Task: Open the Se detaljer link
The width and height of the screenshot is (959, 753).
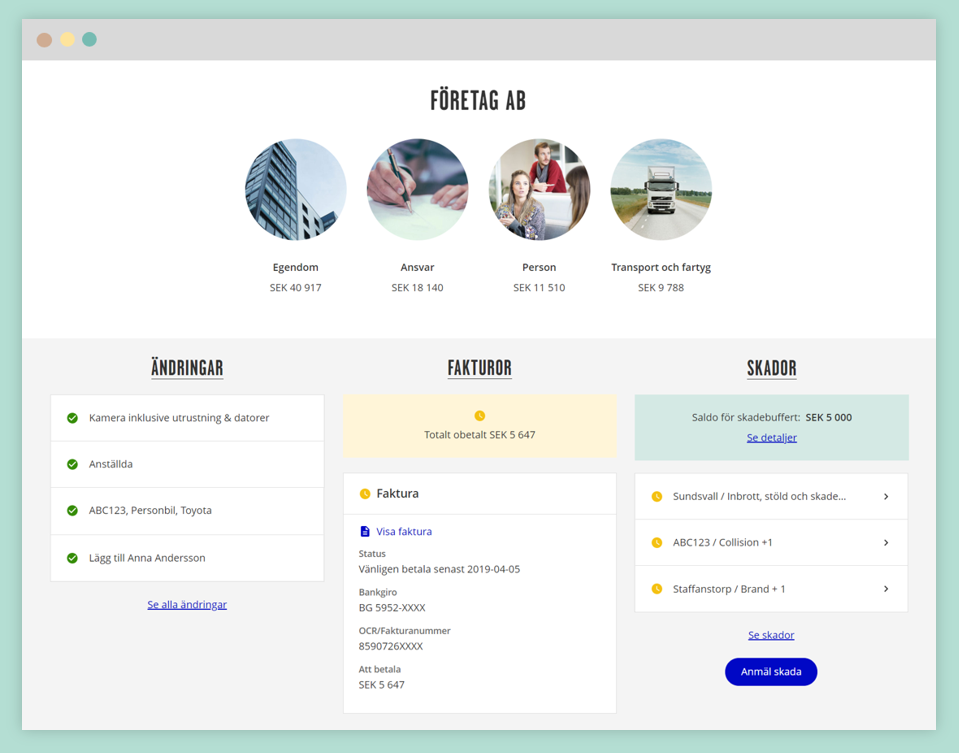Action: 771,437
